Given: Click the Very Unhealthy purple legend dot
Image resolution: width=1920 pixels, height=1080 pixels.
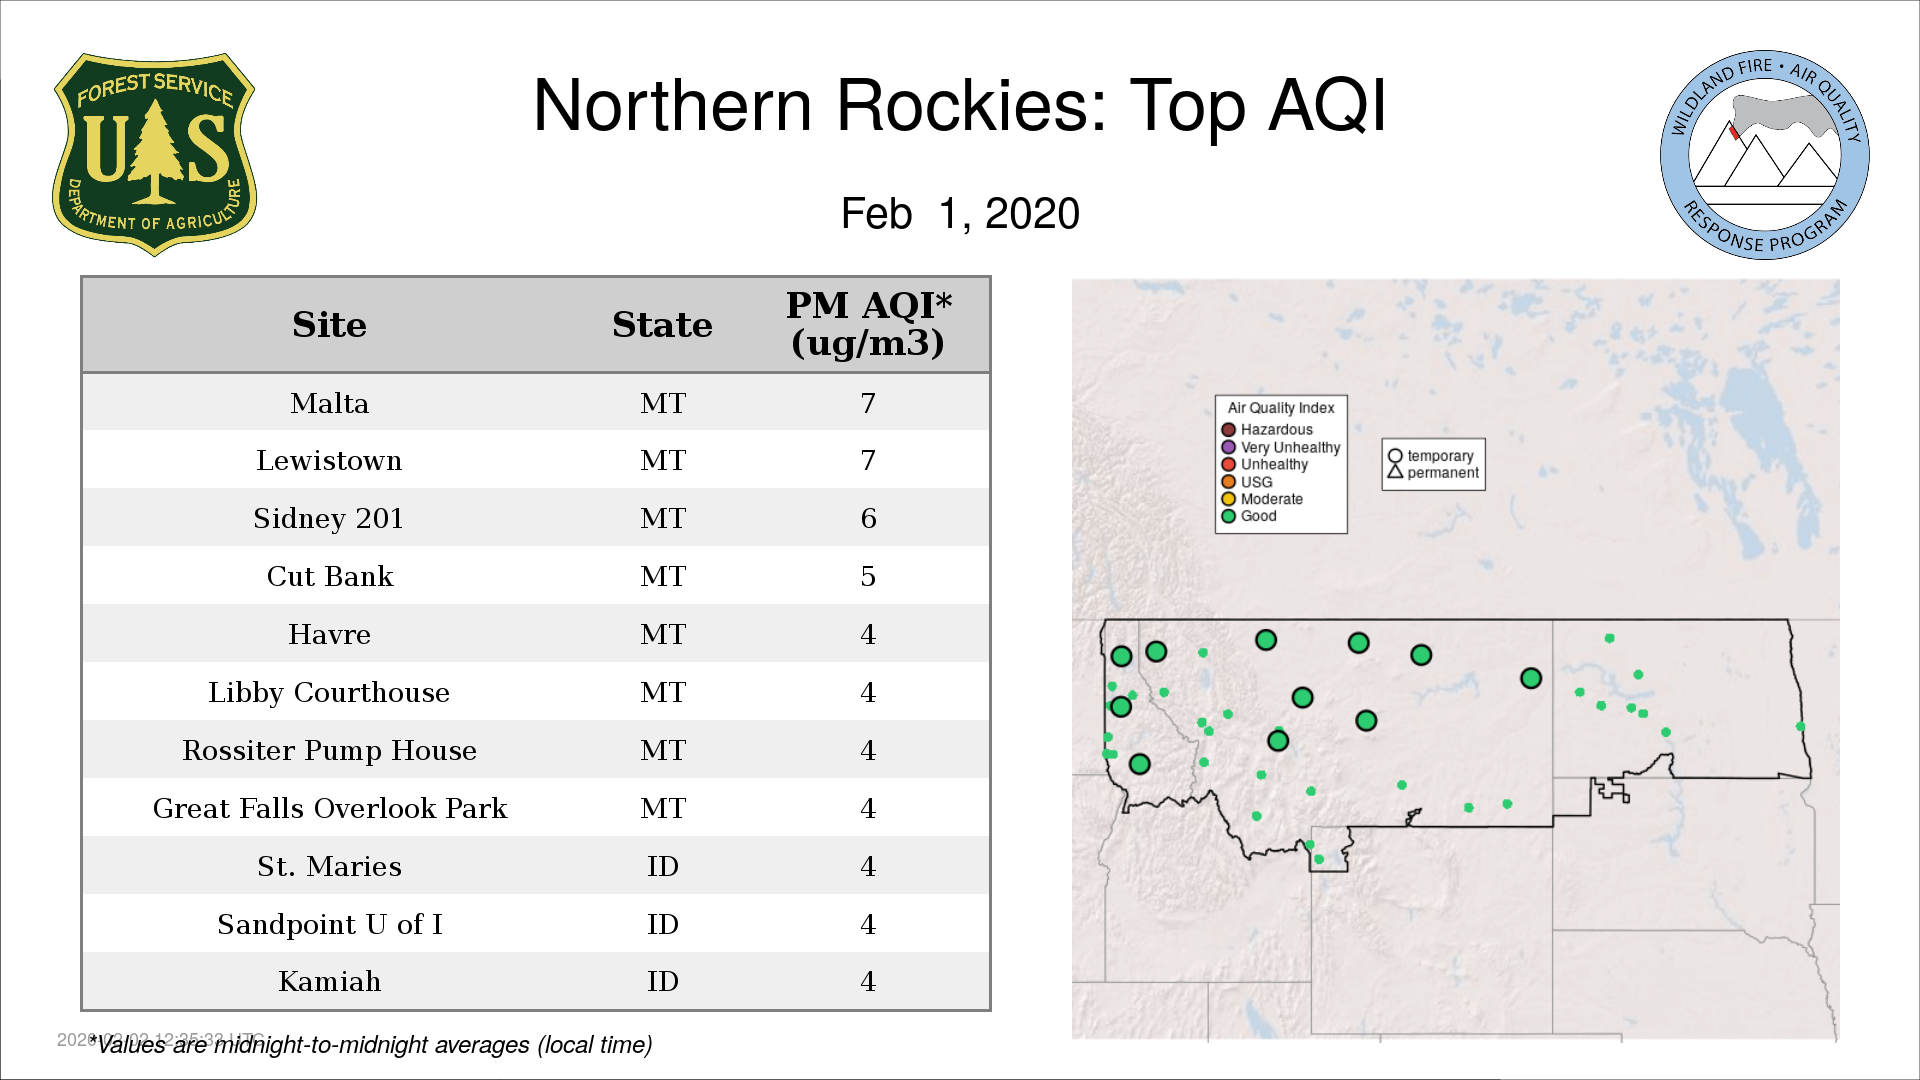Looking at the screenshot, I should coord(1229,447).
